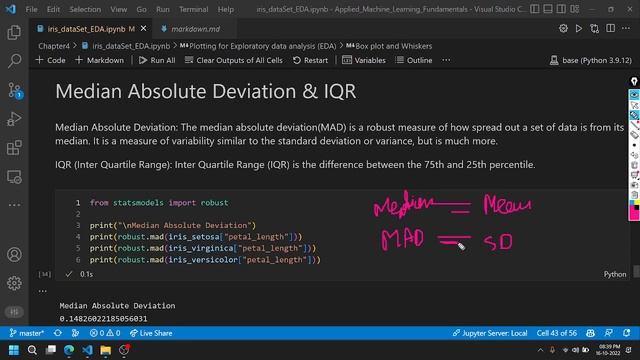Click the vertical scrollbar of the notebook
This screenshot has height=360, width=640.
(636, 271)
